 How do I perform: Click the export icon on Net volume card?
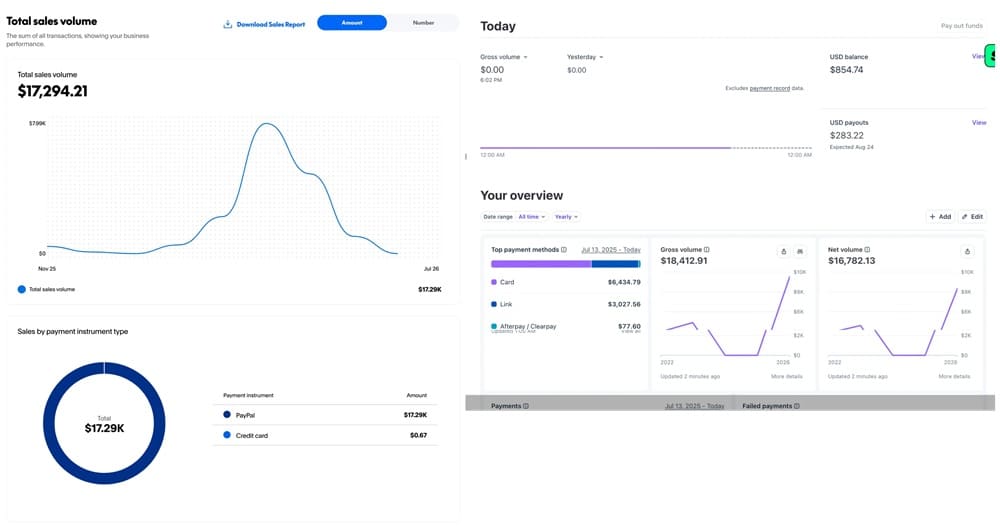click(x=967, y=251)
